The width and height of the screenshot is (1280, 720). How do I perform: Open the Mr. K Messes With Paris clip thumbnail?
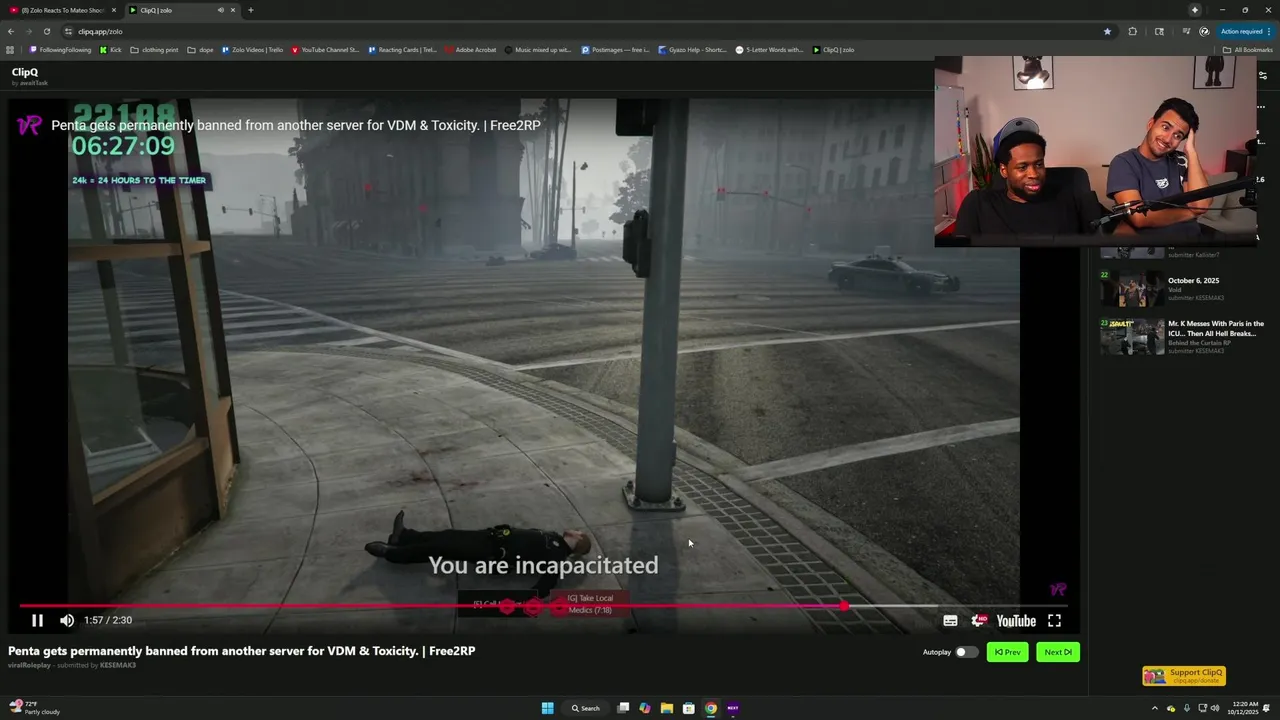(1132, 337)
